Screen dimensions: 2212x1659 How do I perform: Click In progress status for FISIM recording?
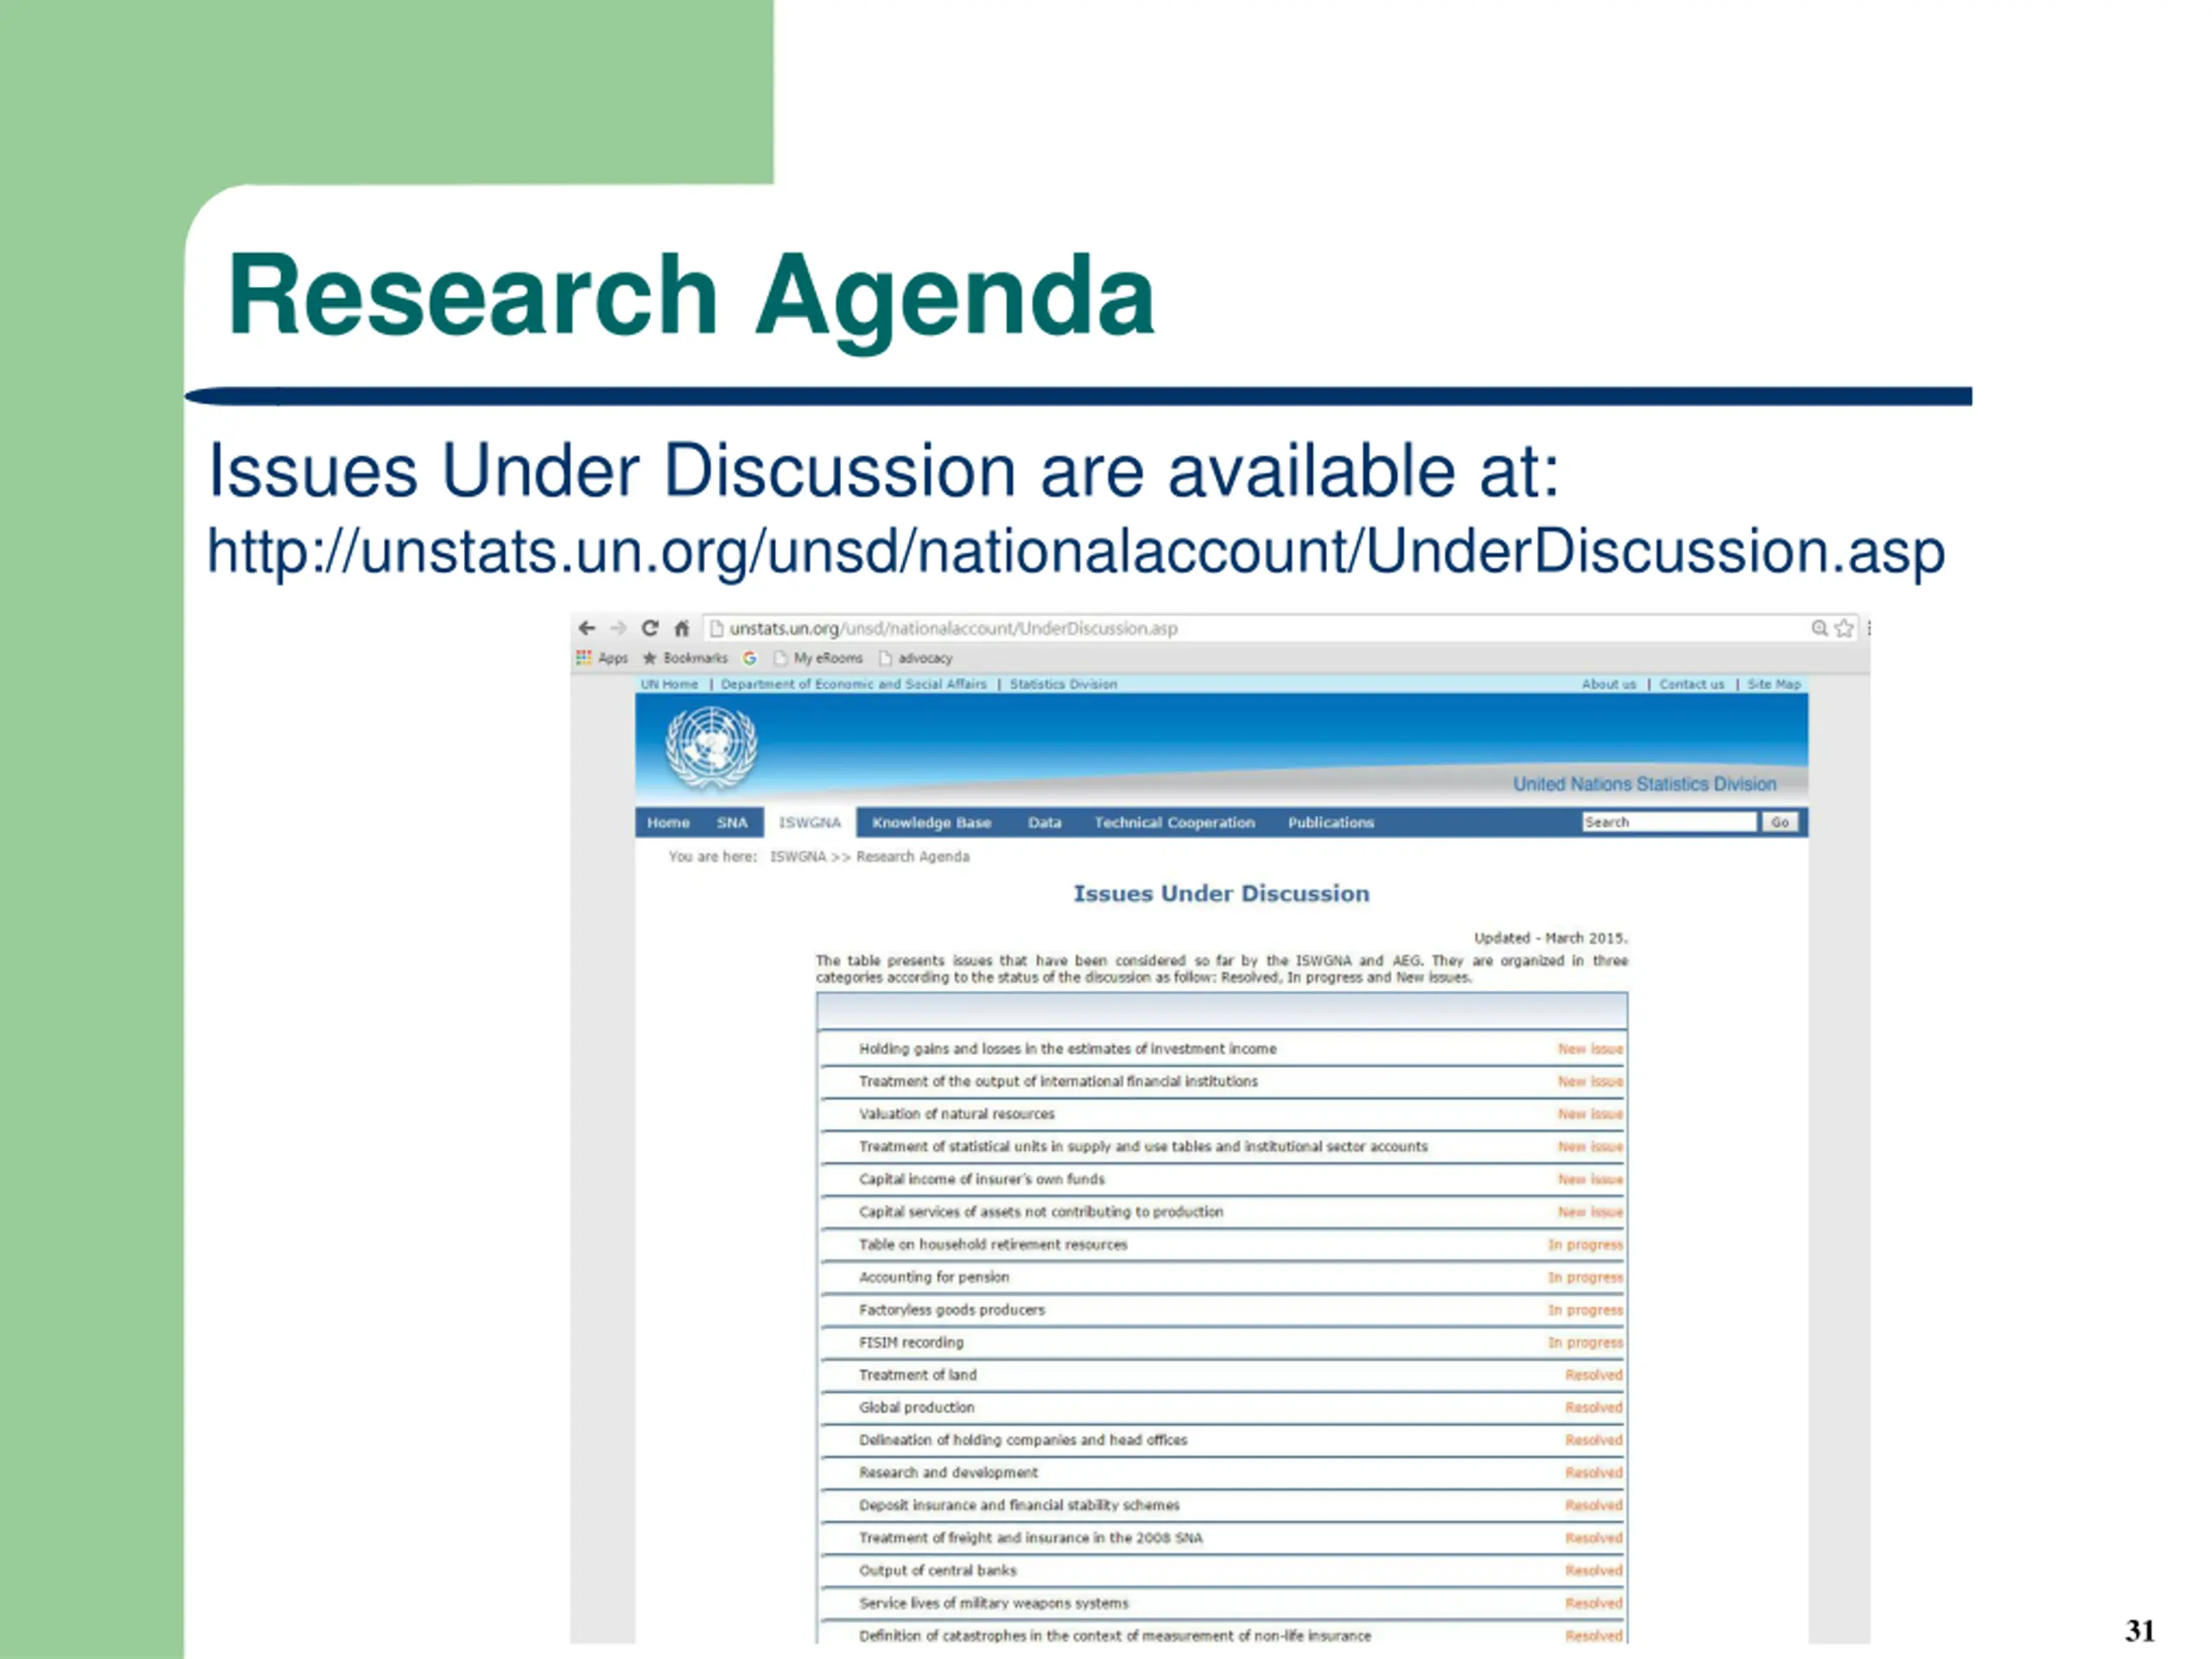pyautogui.click(x=1585, y=1343)
